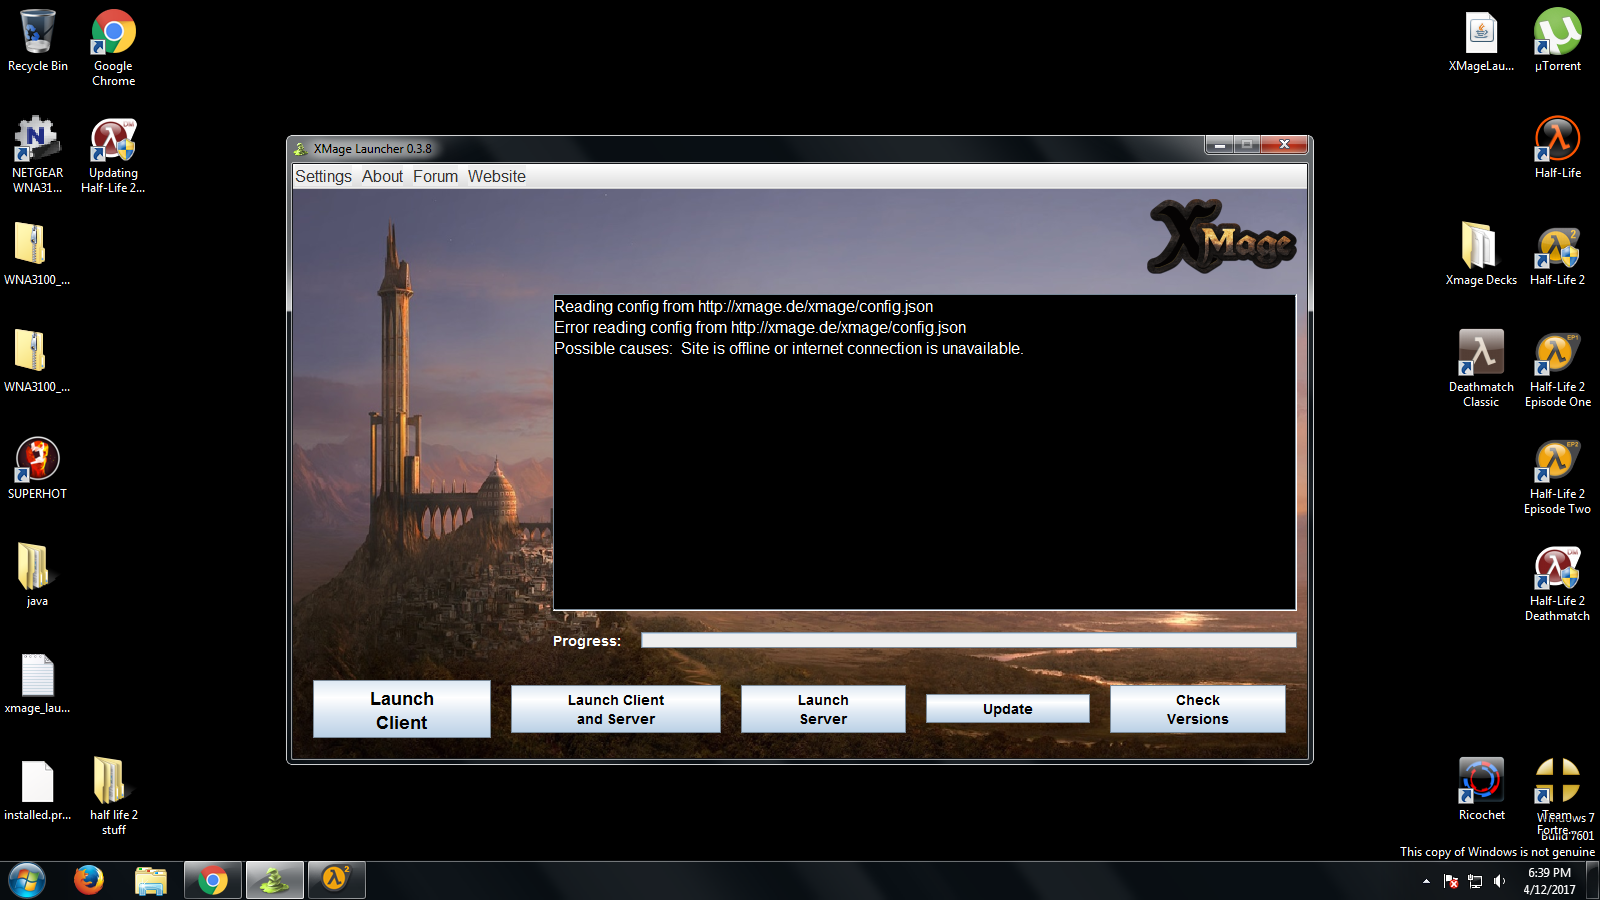Click the Launch Server button

823,709
